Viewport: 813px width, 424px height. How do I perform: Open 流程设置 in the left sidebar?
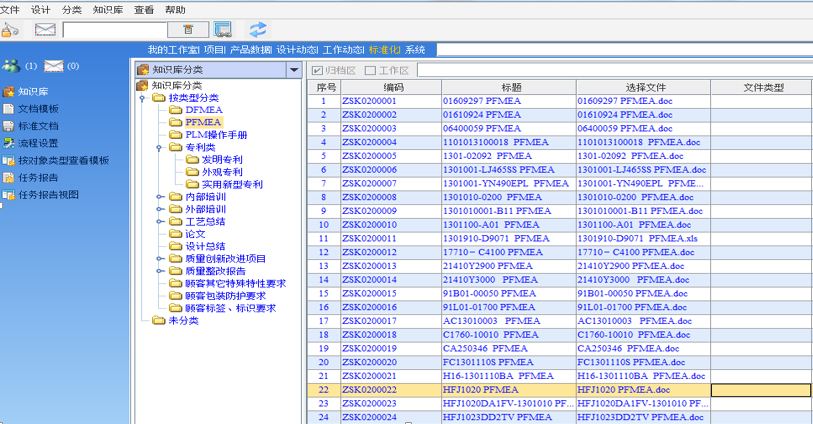coord(38,143)
